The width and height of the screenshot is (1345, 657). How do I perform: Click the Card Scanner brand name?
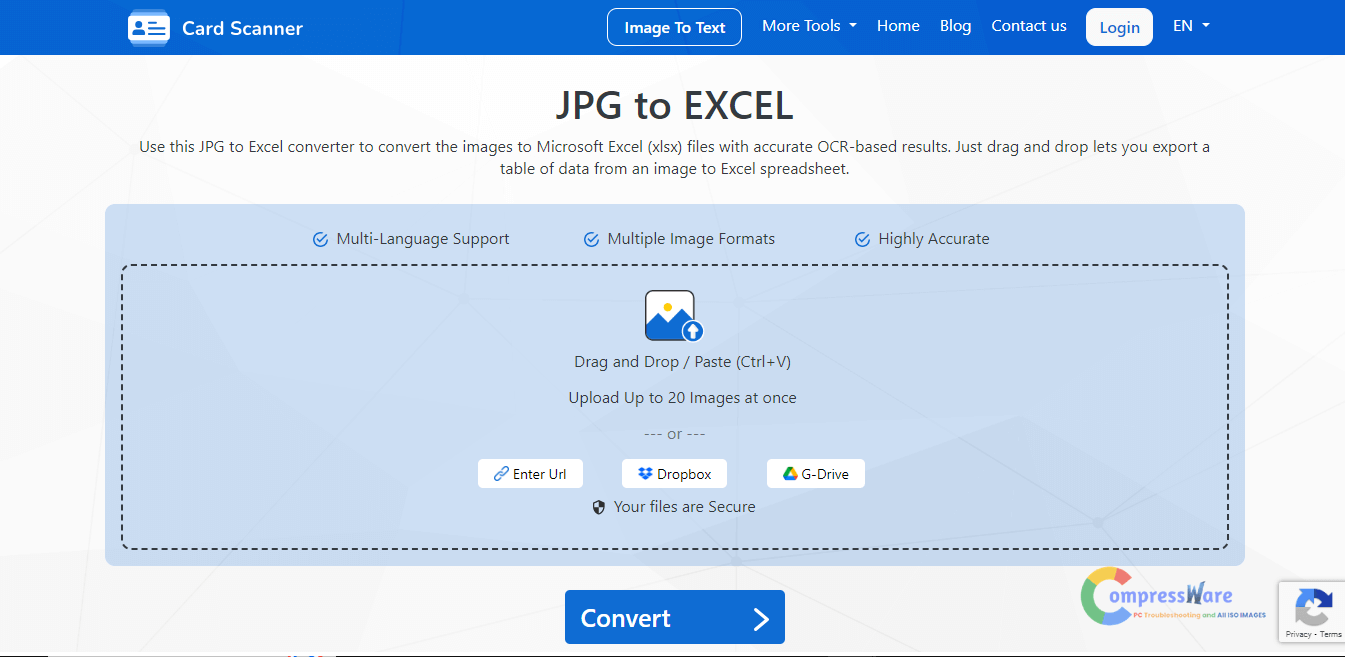(242, 28)
